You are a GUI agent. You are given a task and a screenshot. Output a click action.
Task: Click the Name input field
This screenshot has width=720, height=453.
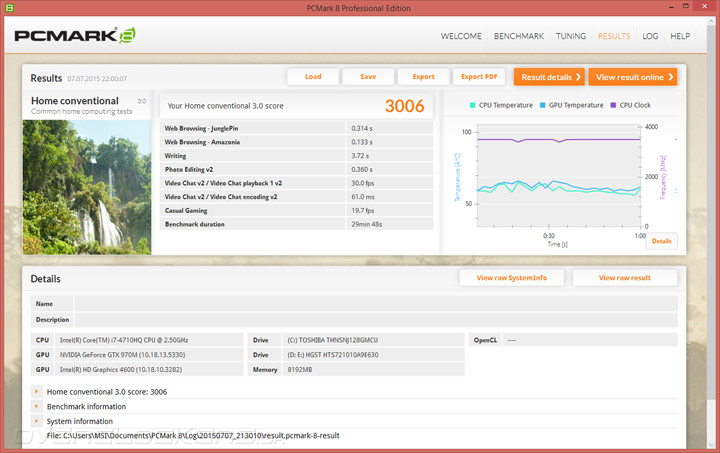(376, 304)
